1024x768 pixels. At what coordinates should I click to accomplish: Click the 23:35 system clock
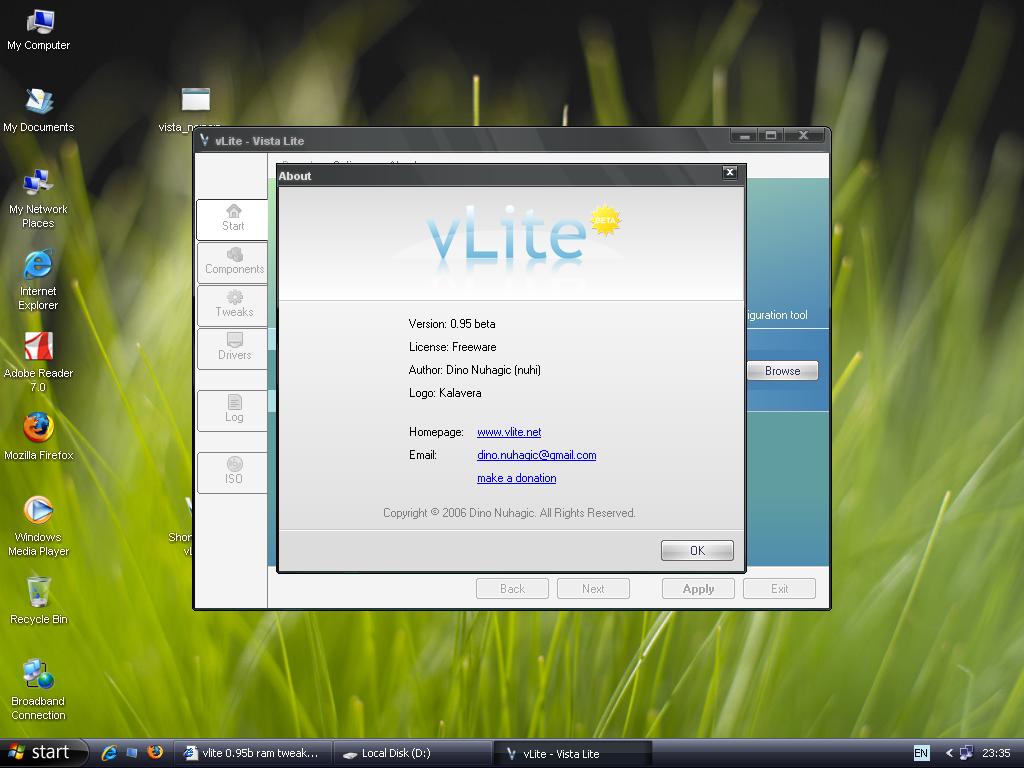pyautogui.click(x=996, y=753)
